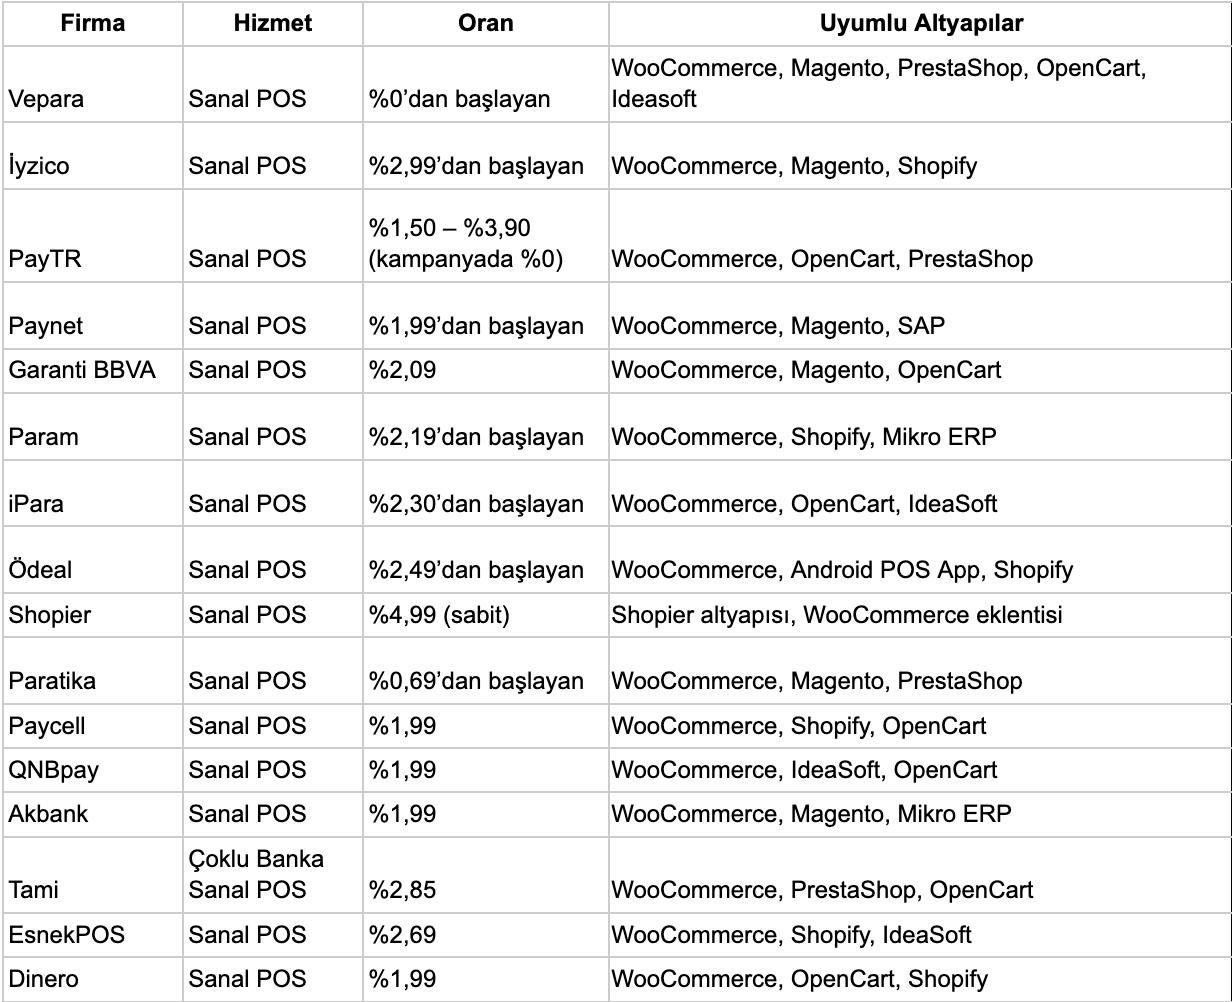Select the "%4,99 (sabit)" rate cell
1232x1002 pixels.
coord(439,615)
